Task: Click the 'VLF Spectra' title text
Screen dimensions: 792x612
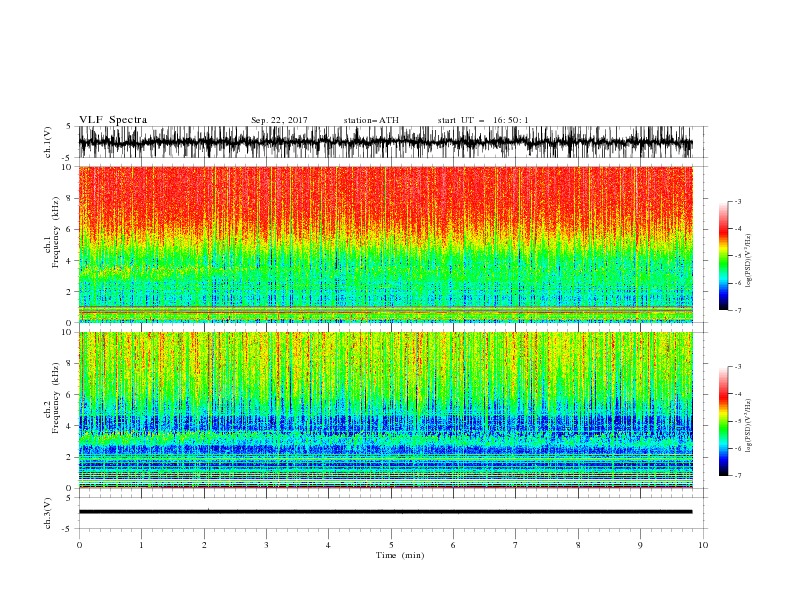Action: click(x=113, y=120)
